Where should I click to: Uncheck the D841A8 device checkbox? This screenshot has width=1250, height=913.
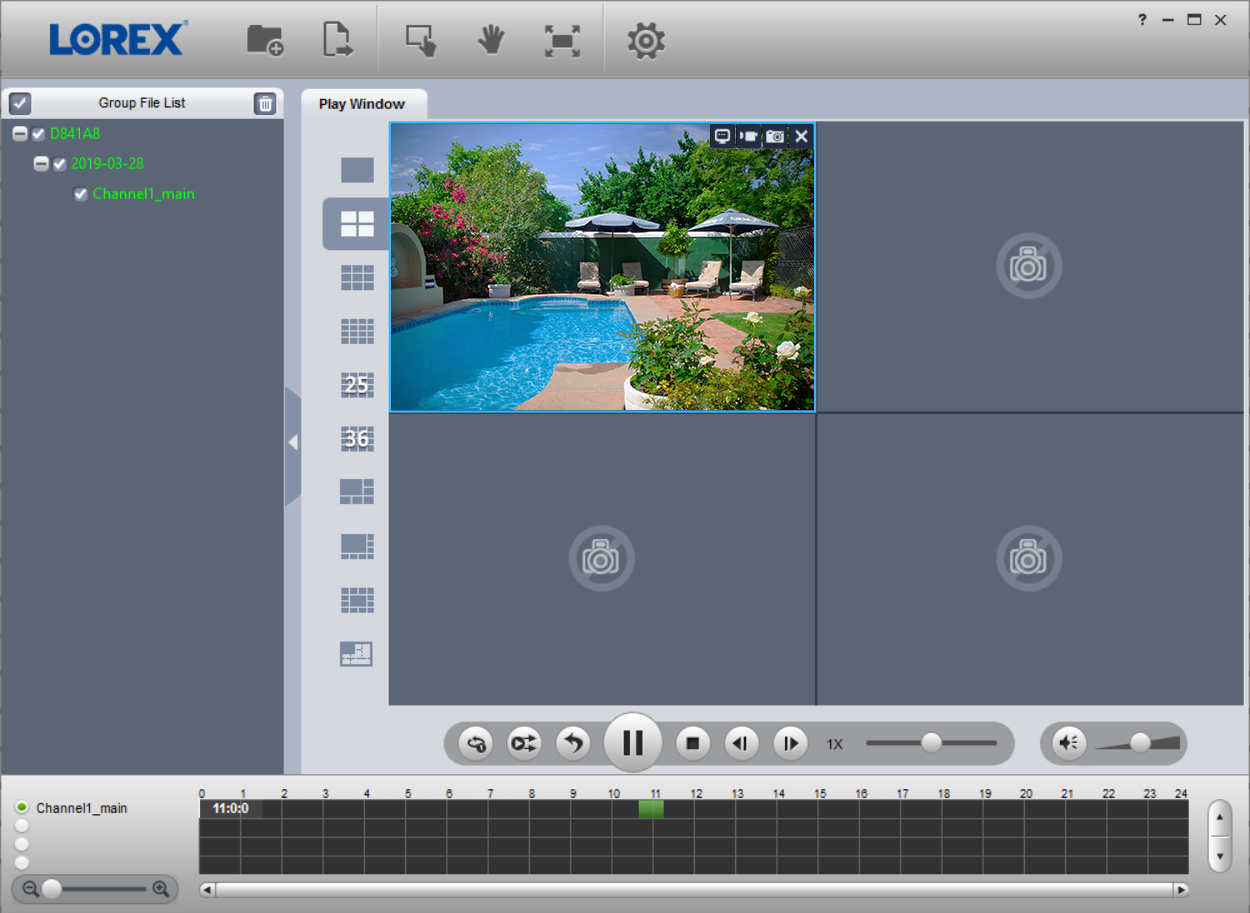pos(38,134)
